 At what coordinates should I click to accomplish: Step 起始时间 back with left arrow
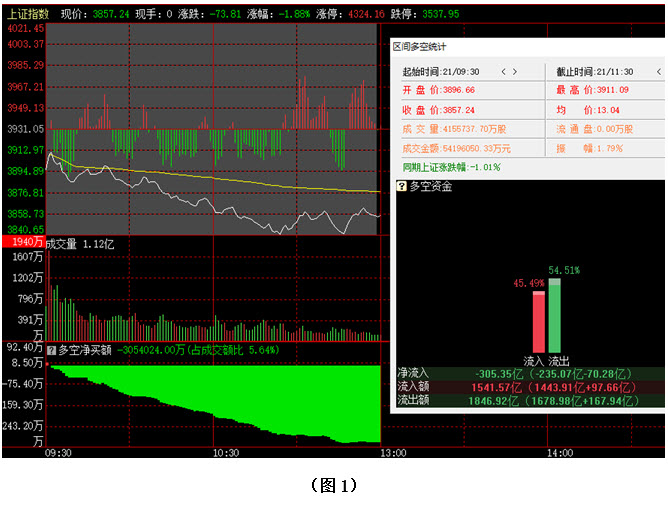503,72
